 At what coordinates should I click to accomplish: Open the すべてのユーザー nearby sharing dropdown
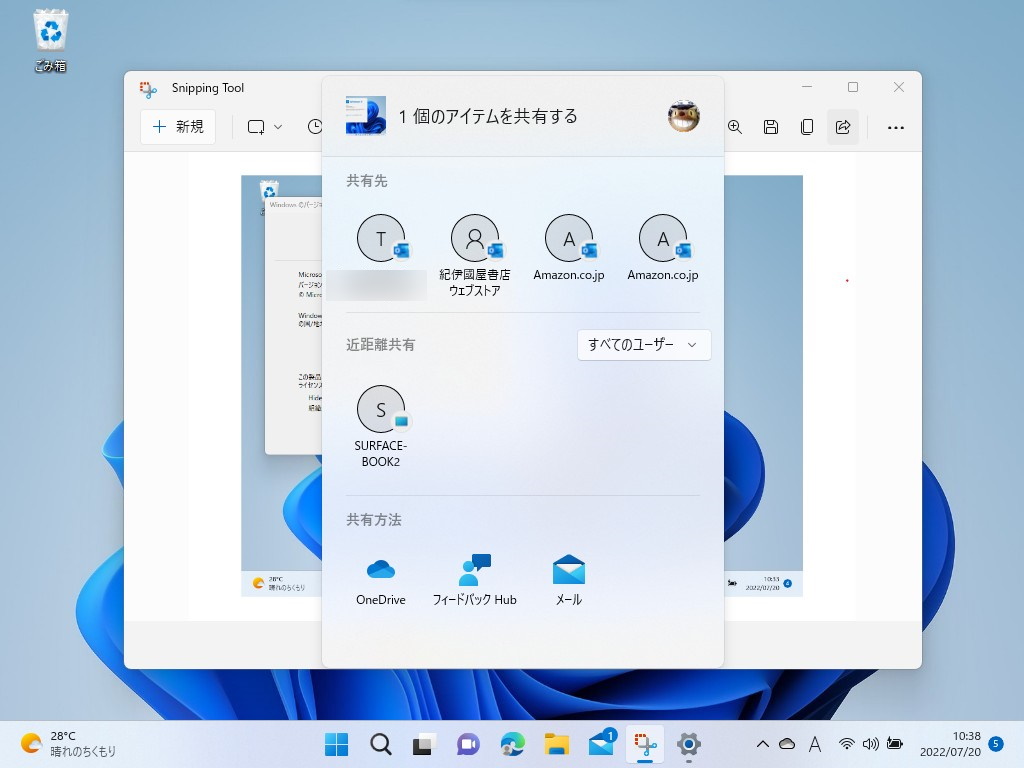[x=643, y=345]
